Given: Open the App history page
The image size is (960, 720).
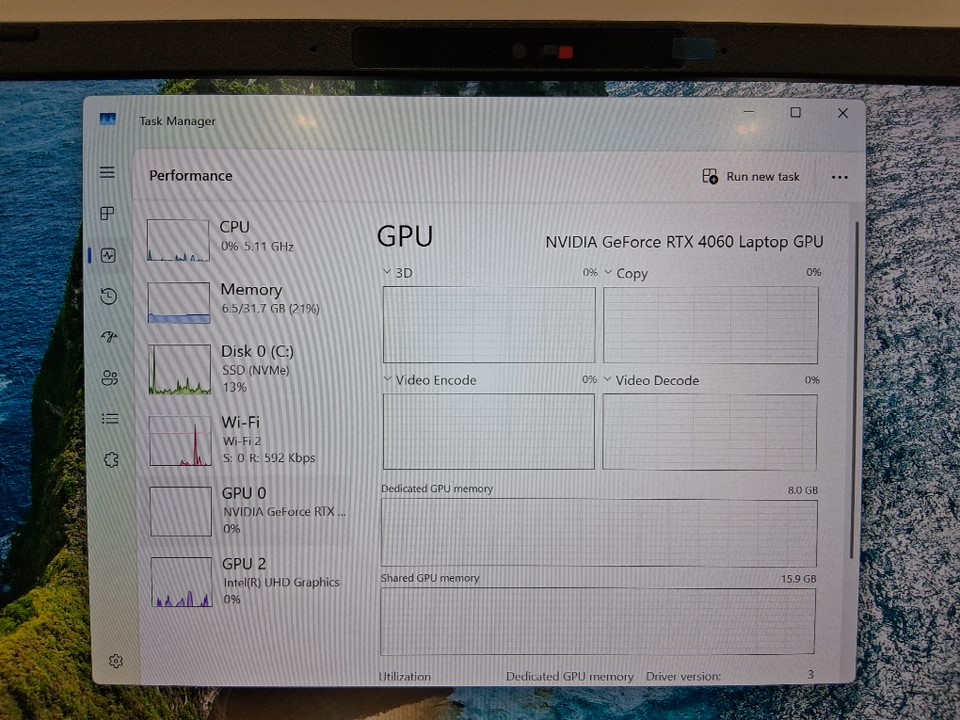Looking at the screenshot, I should click(109, 296).
